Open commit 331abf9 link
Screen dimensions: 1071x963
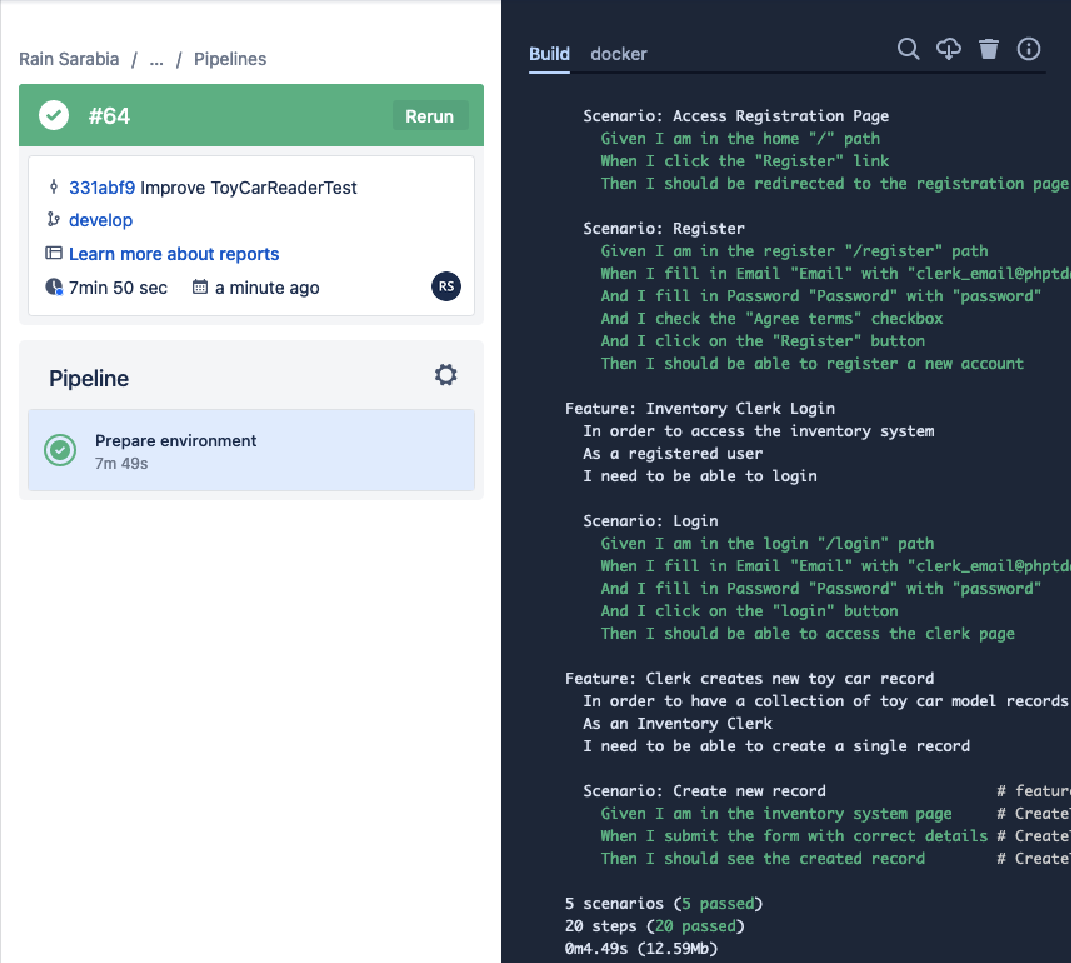tap(102, 188)
